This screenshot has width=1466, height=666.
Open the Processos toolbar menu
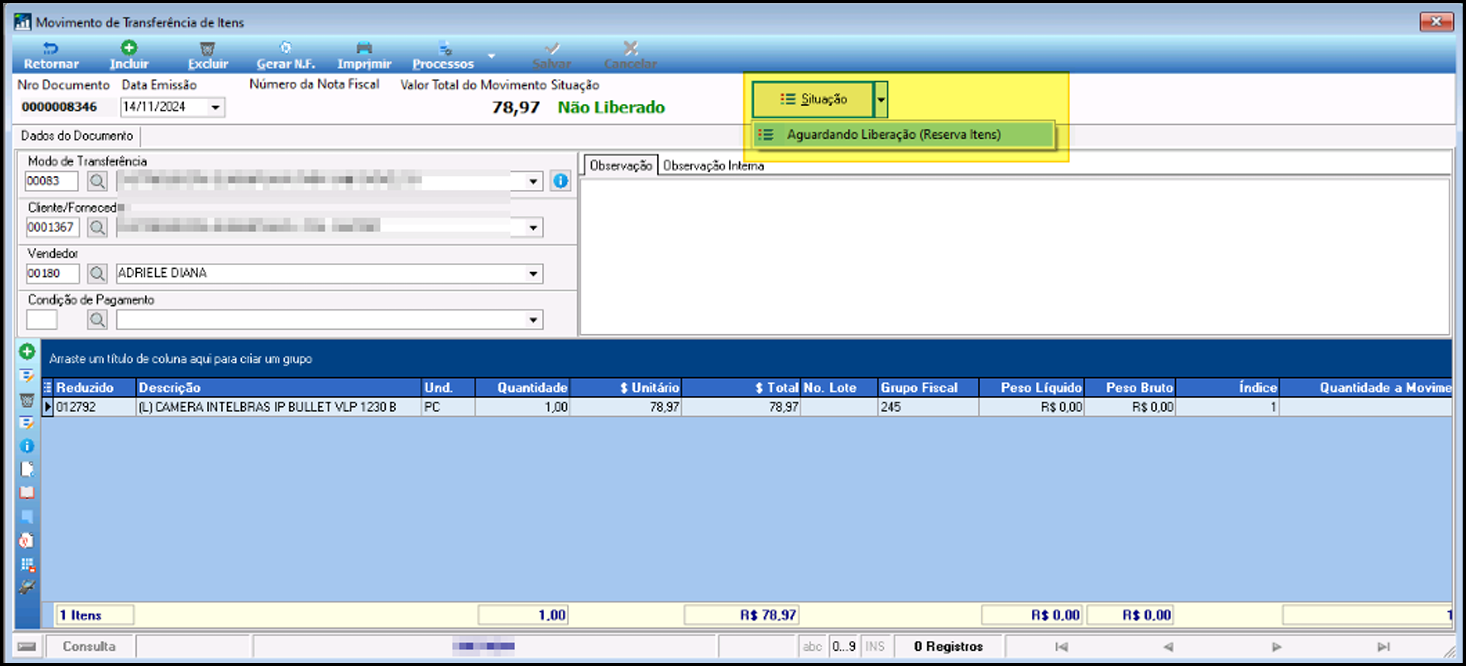click(443, 55)
